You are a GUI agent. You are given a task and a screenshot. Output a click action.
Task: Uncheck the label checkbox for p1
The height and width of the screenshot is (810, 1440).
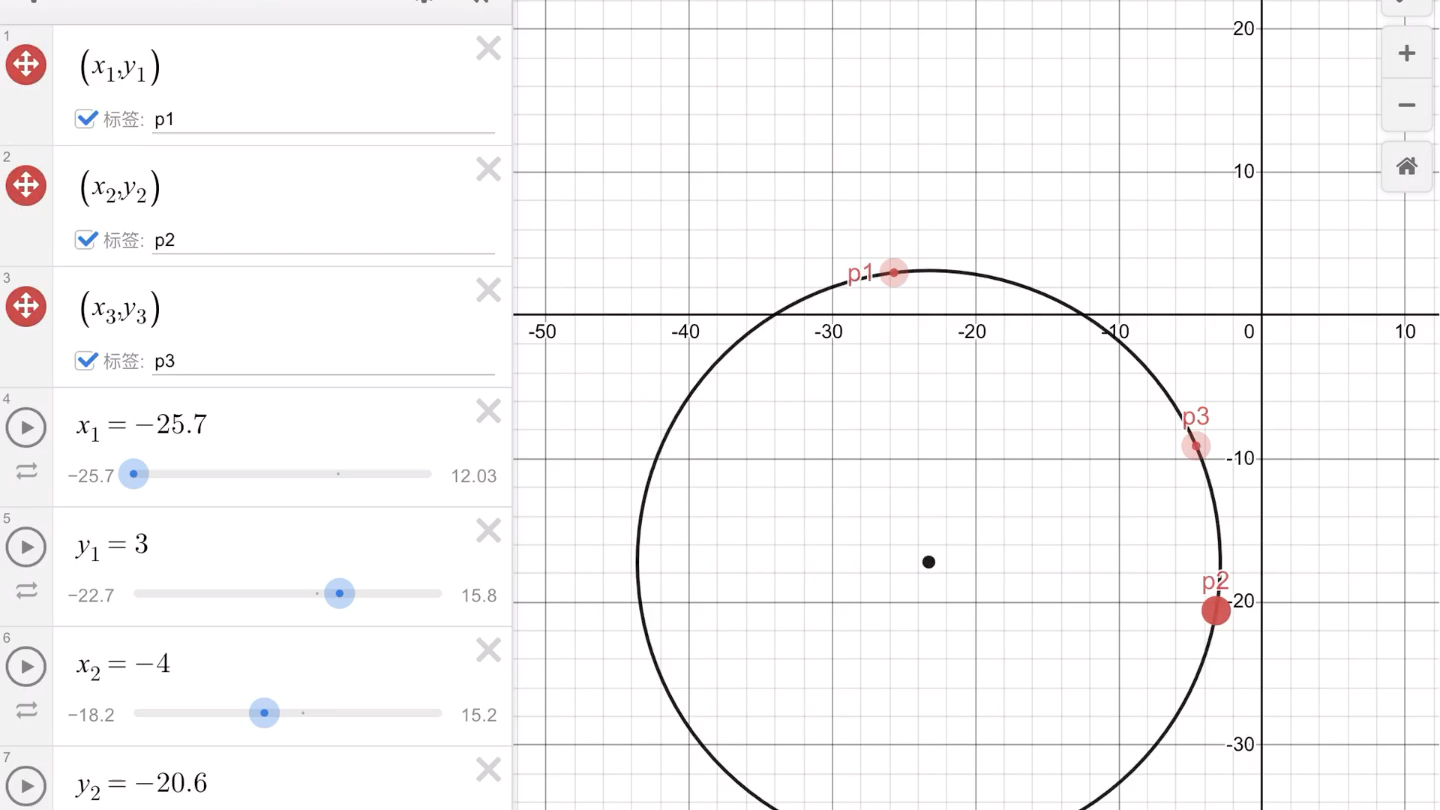[87, 119]
